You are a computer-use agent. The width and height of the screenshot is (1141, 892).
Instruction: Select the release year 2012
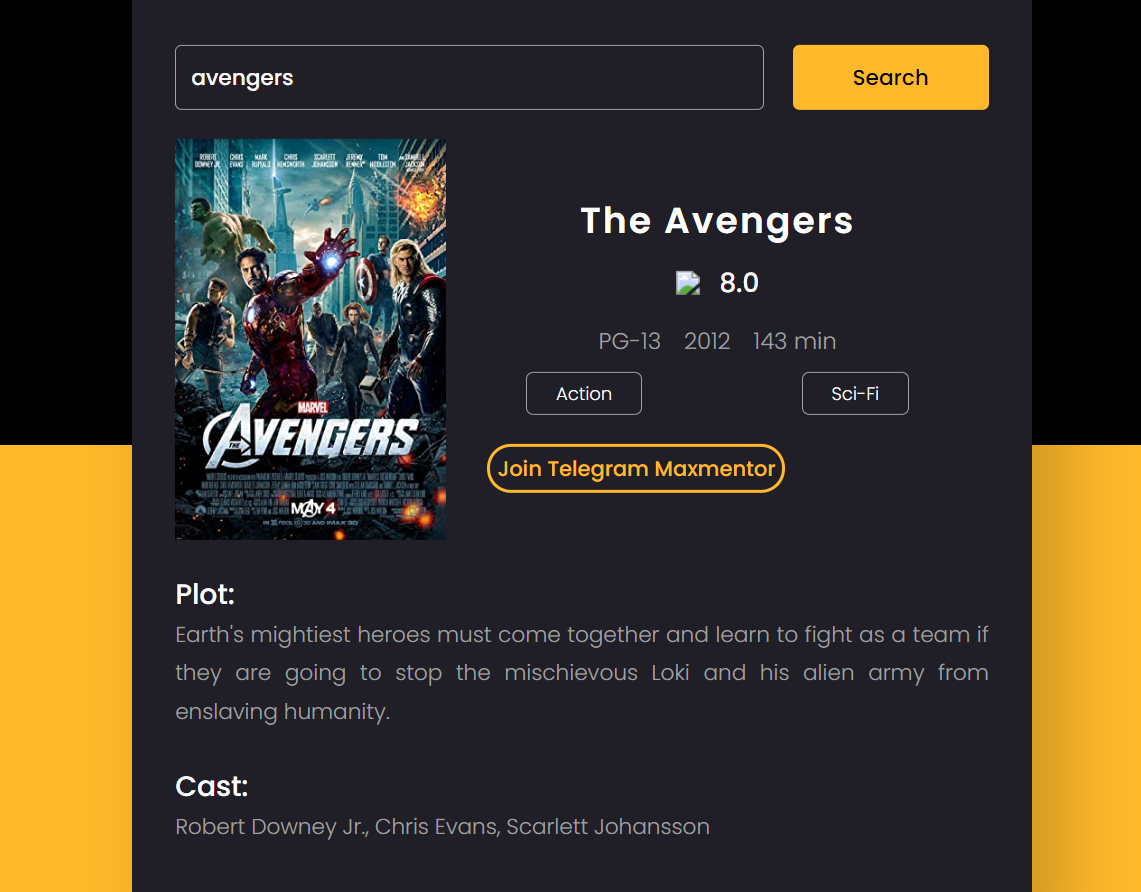(707, 341)
